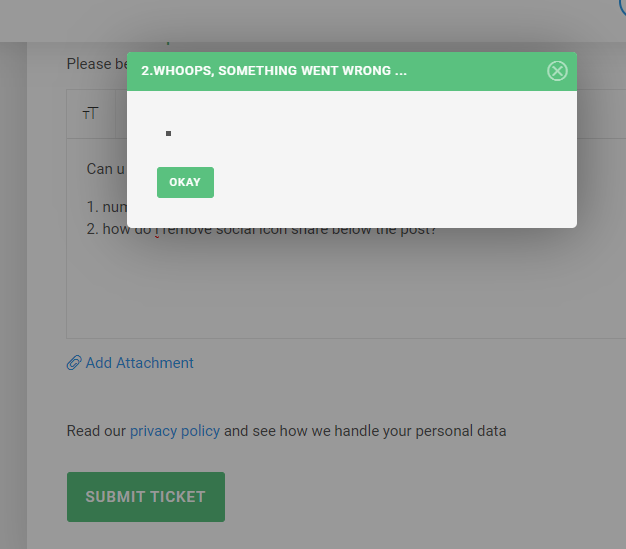The width and height of the screenshot is (626, 549).
Task: Open the privacy policy link
Action: pyautogui.click(x=175, y=431)
